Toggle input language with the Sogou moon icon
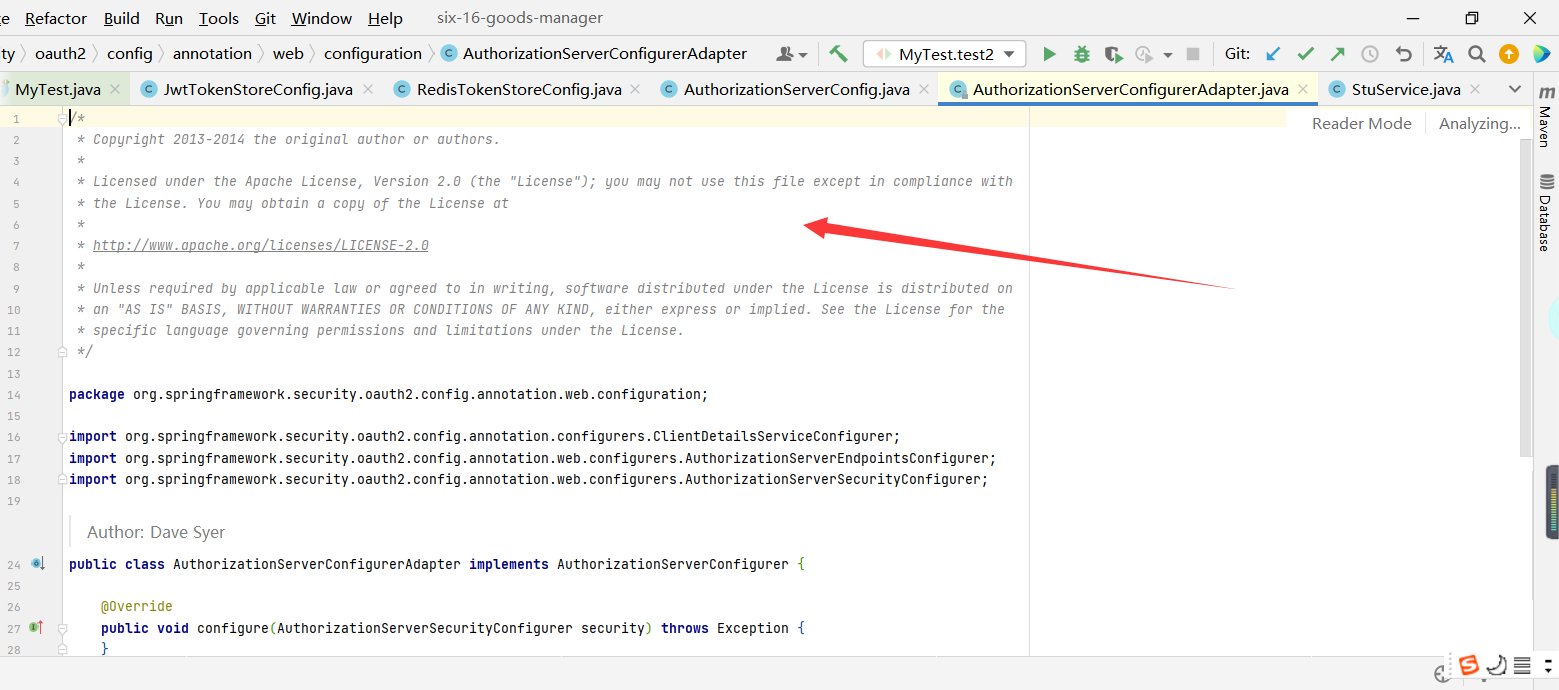 click(1497, 664)
